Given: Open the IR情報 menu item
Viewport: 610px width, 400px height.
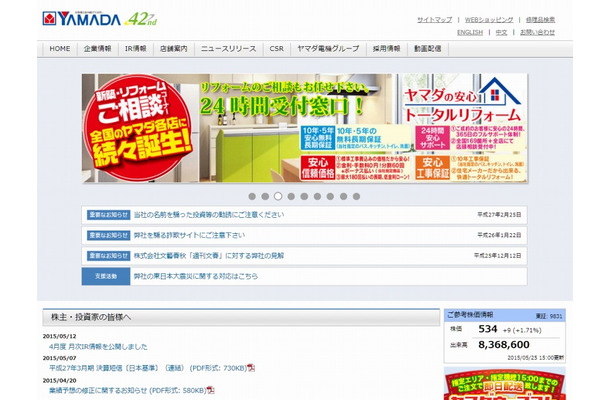Looking at the screenshot, I should (135, 49).
